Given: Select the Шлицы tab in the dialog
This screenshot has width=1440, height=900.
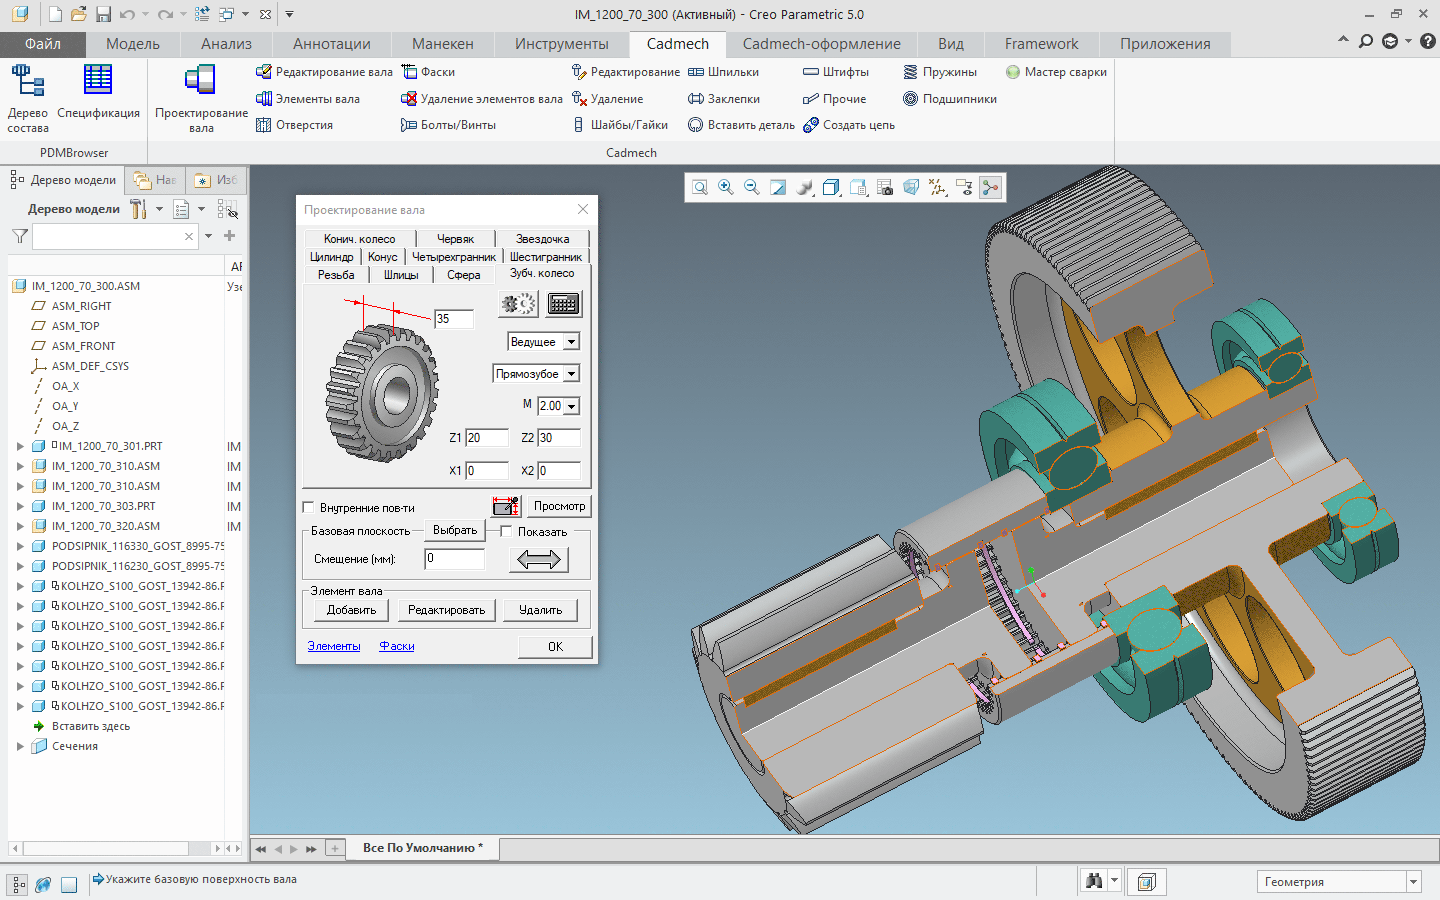Looking at the screenshot, I should coord(401,275).
